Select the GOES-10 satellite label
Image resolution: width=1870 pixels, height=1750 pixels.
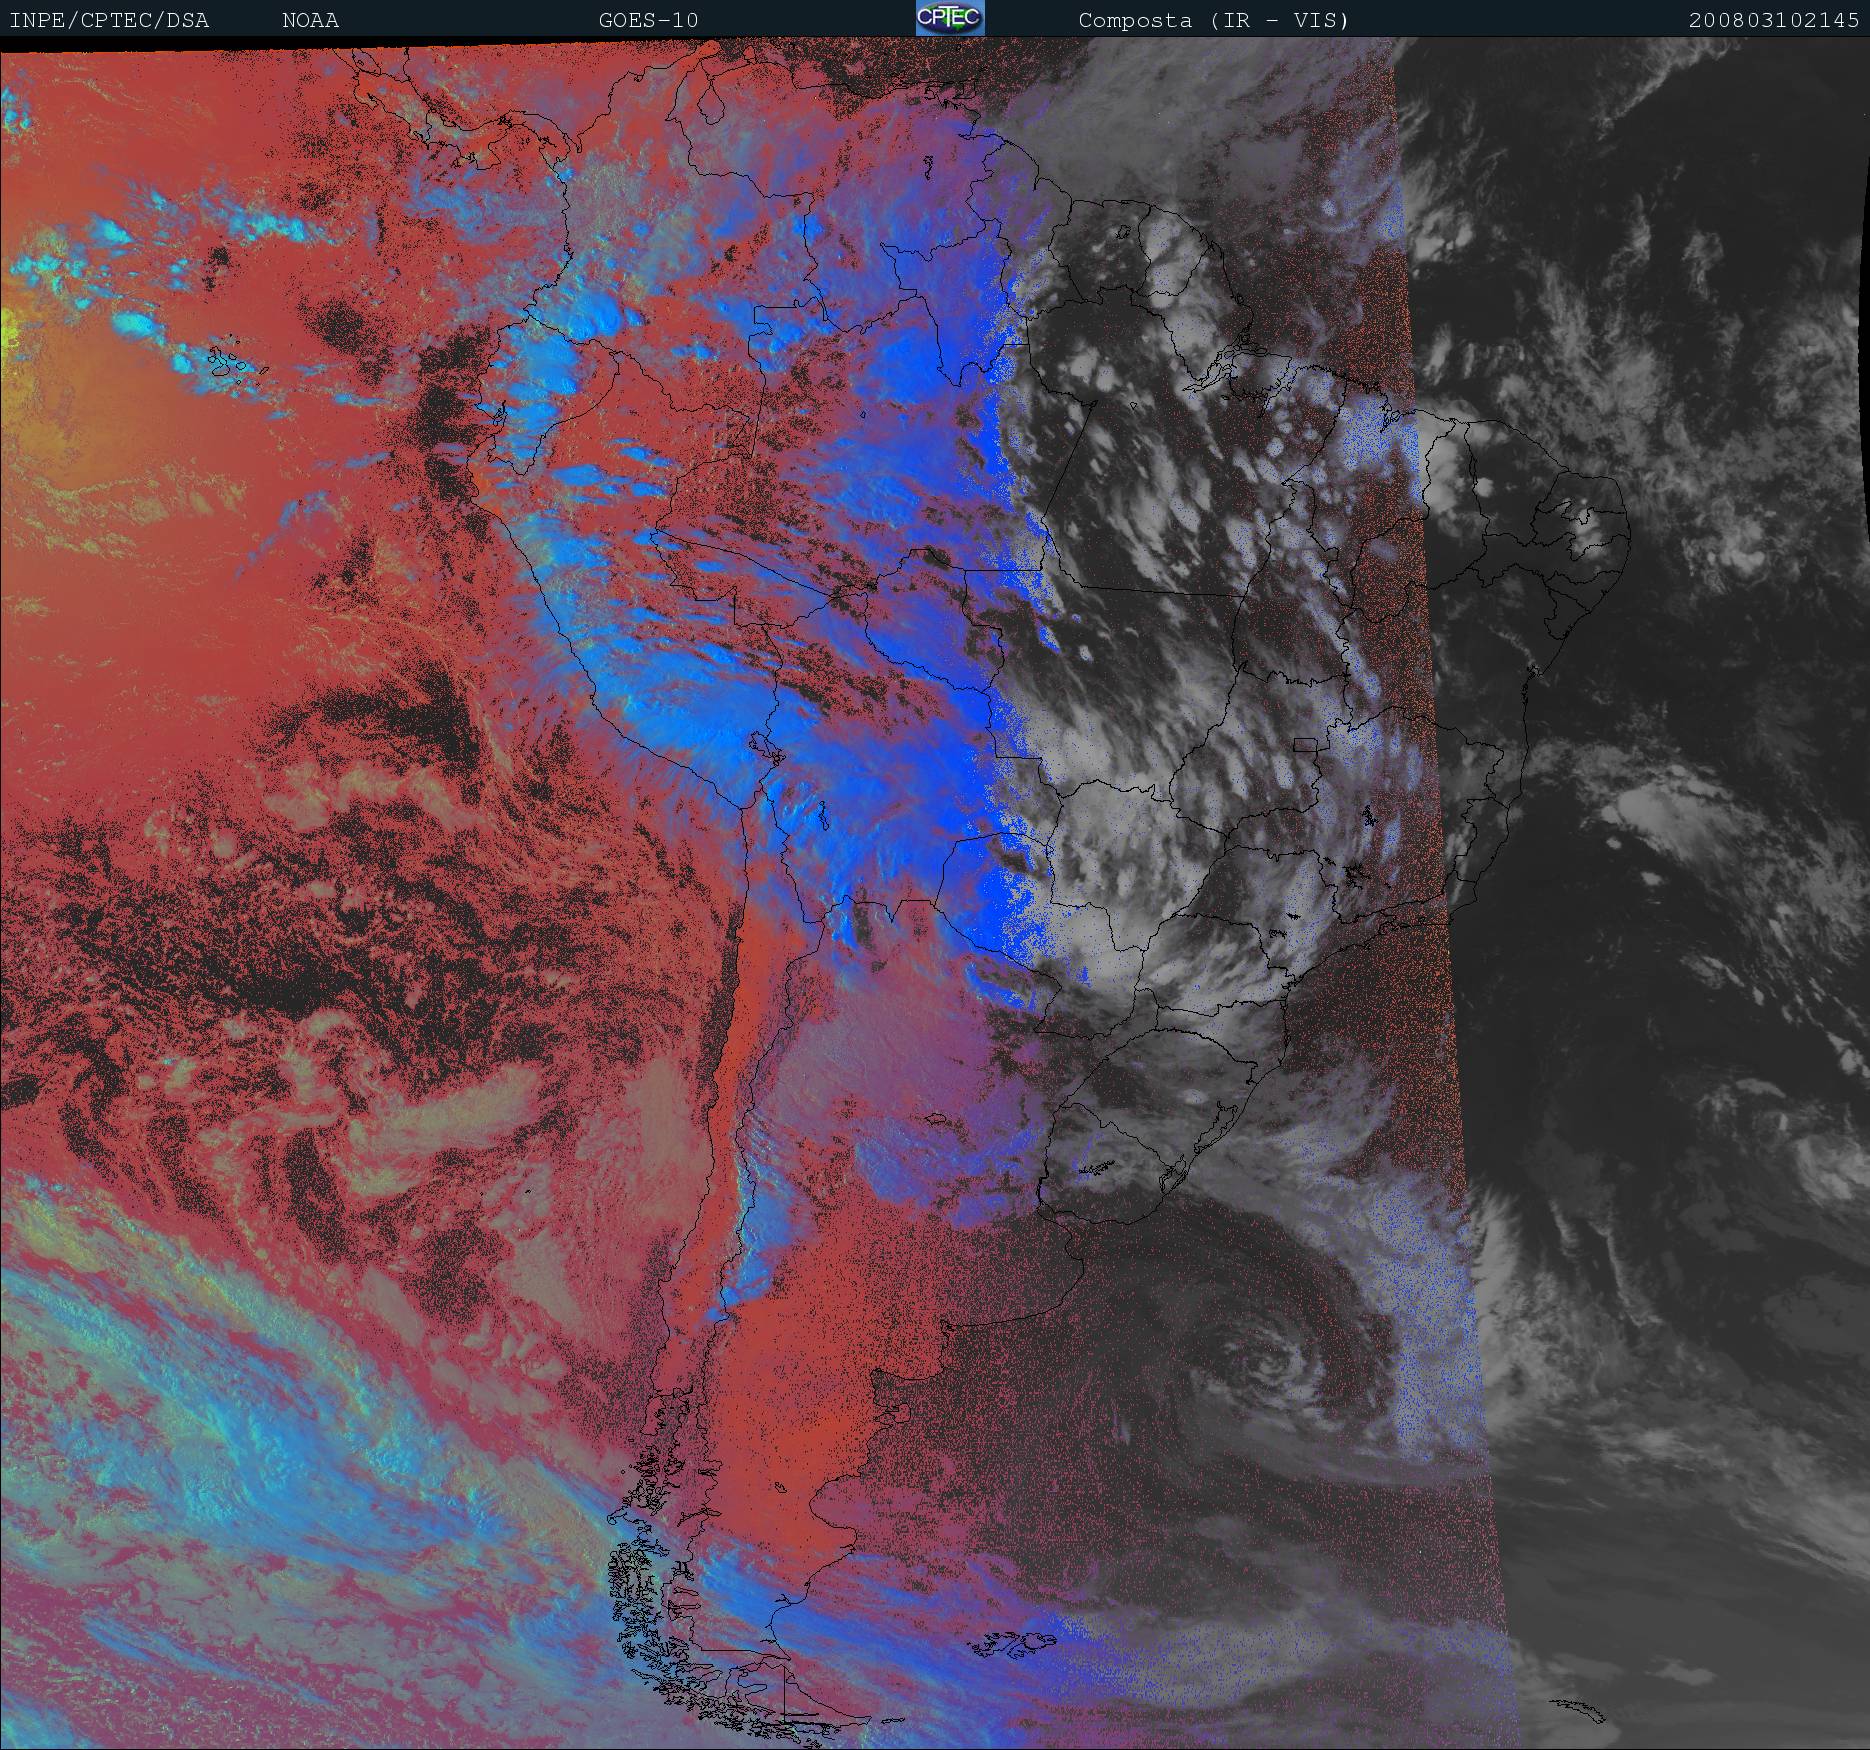click(x=648, y=20)
